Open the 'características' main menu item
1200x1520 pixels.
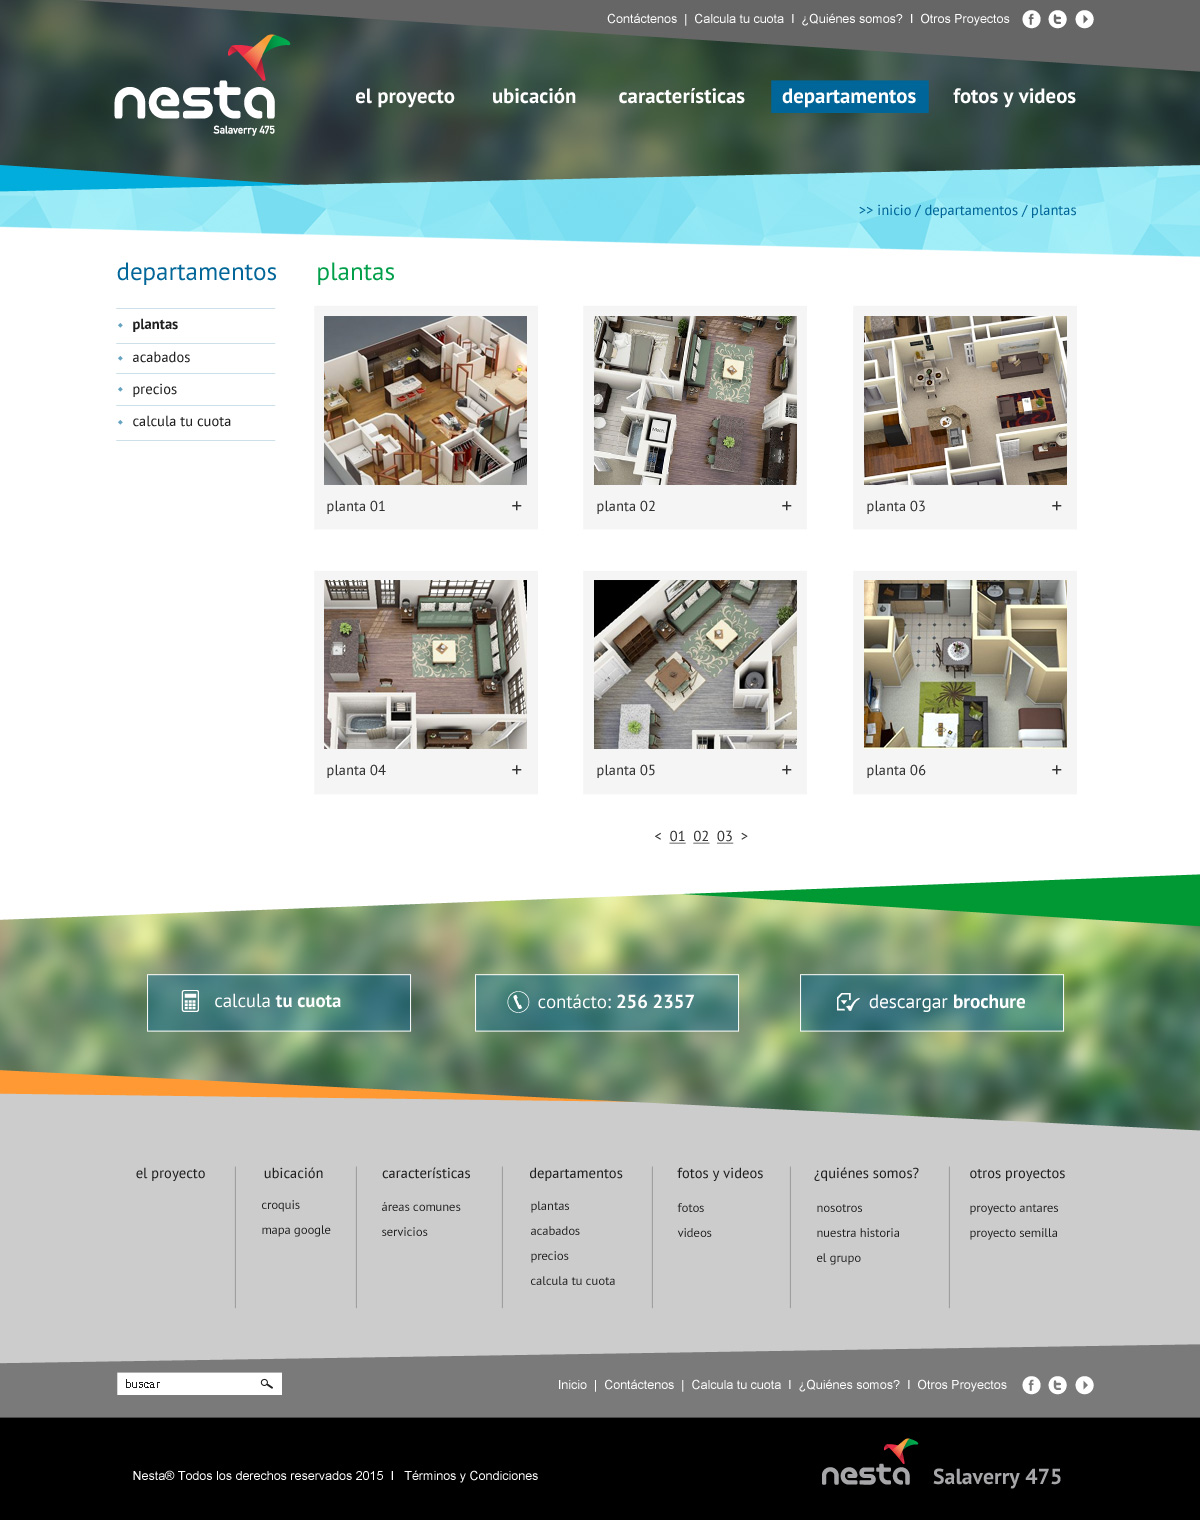point(682,97)
